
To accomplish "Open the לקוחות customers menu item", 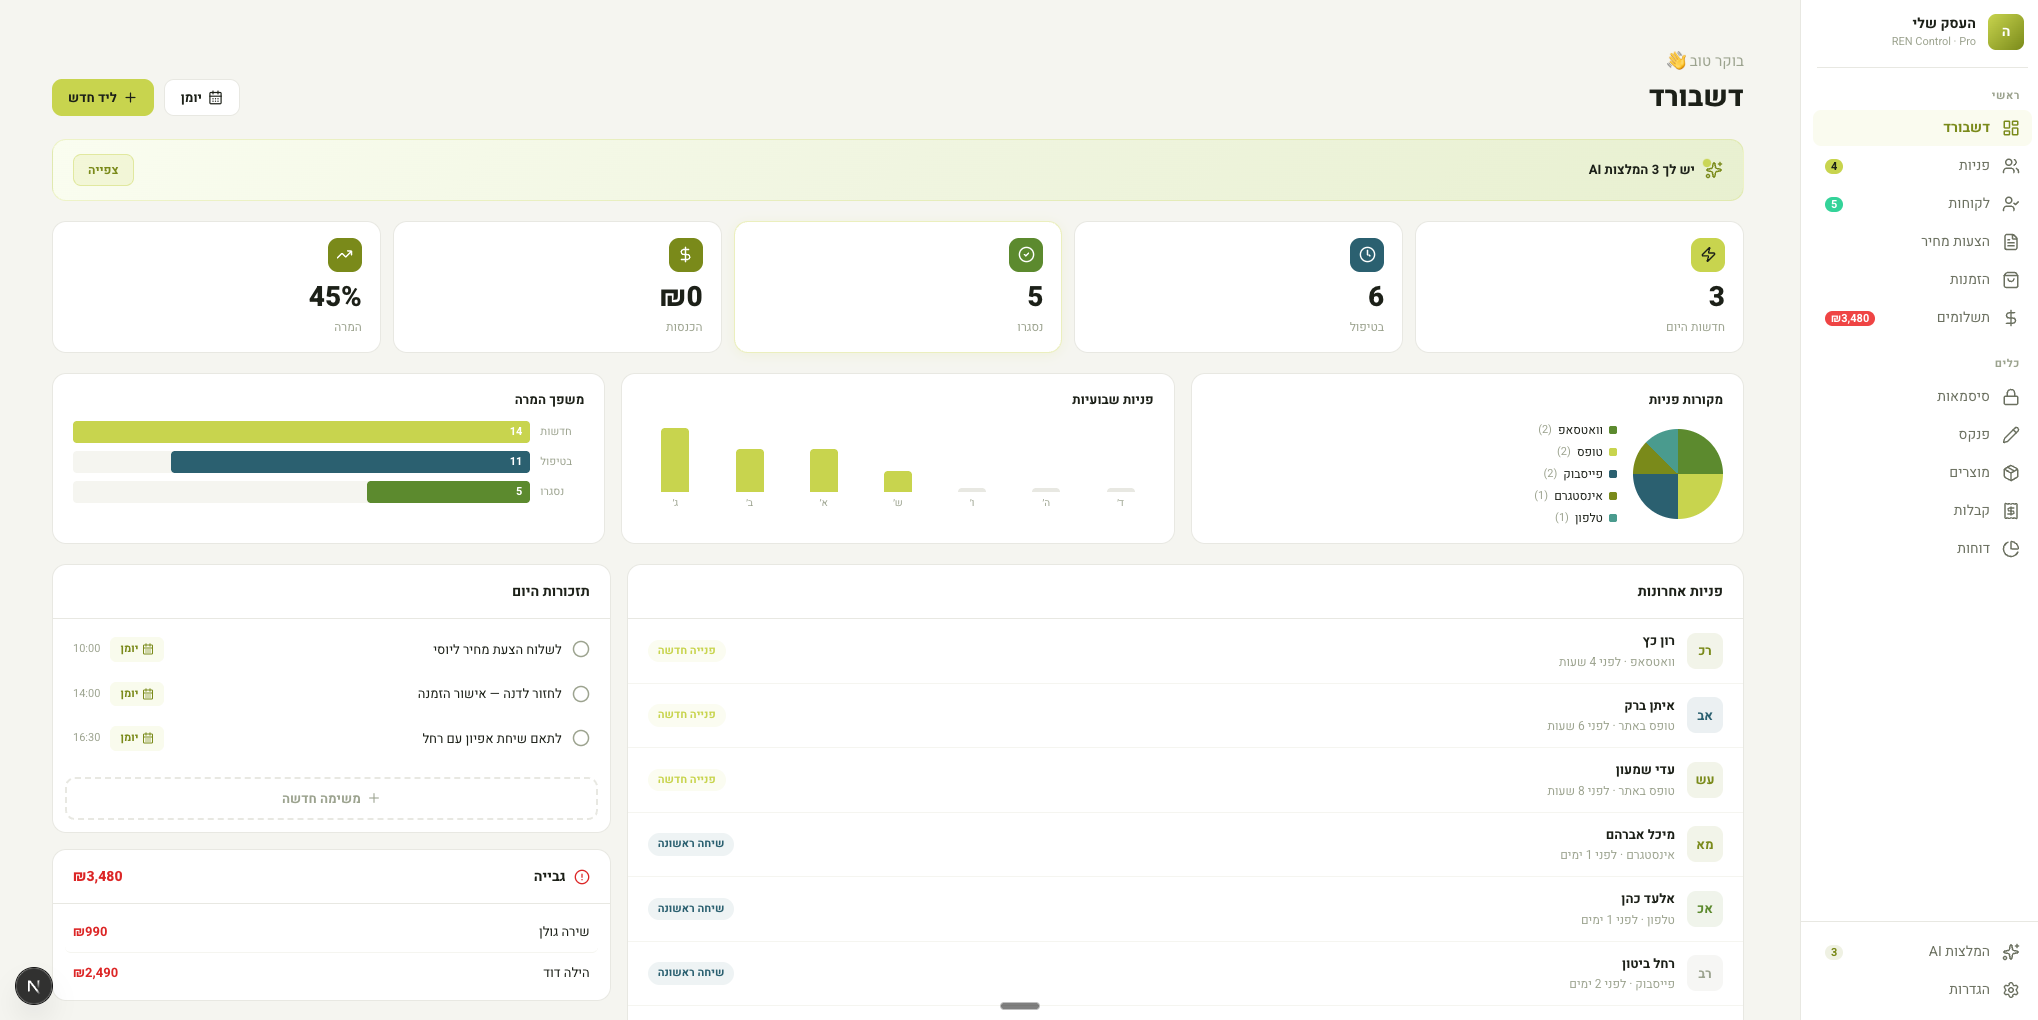I will pyautogui.click(x=1968, y=204).
